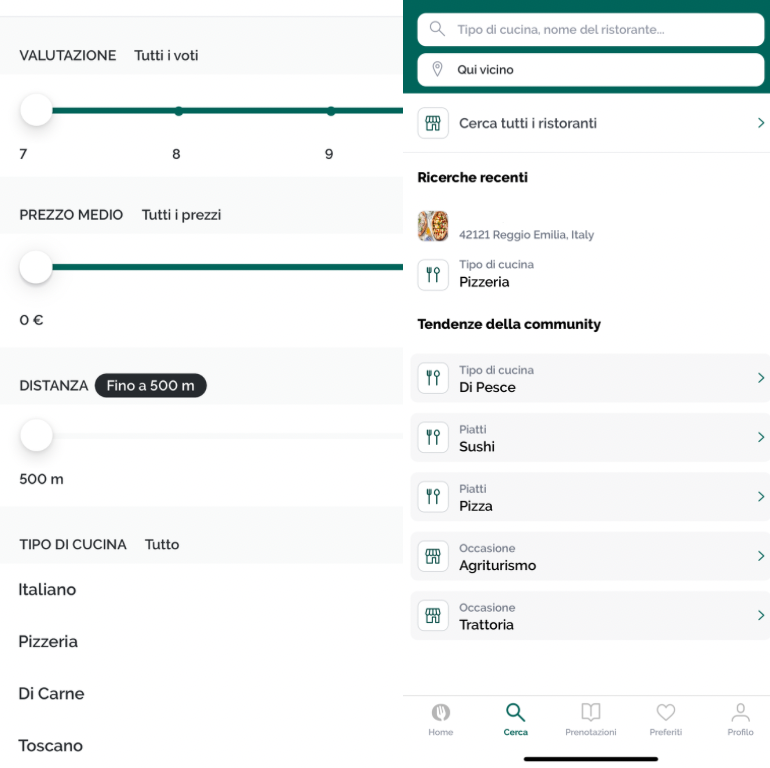Click the magnifier icon in search field
770x768 pixels.
[x=437, y=29]
